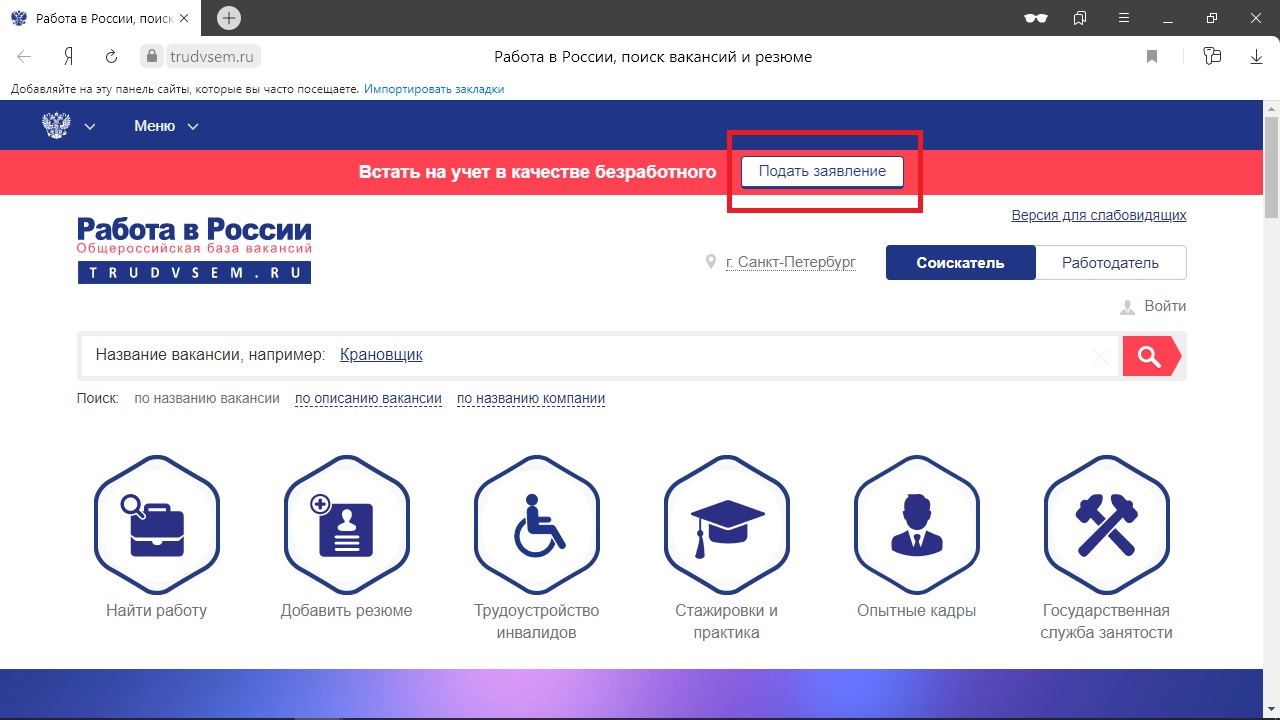Open the Стажировки и практика graduation cap icon
This screenshot has width=1280, height=720.
tap(726, 525)
